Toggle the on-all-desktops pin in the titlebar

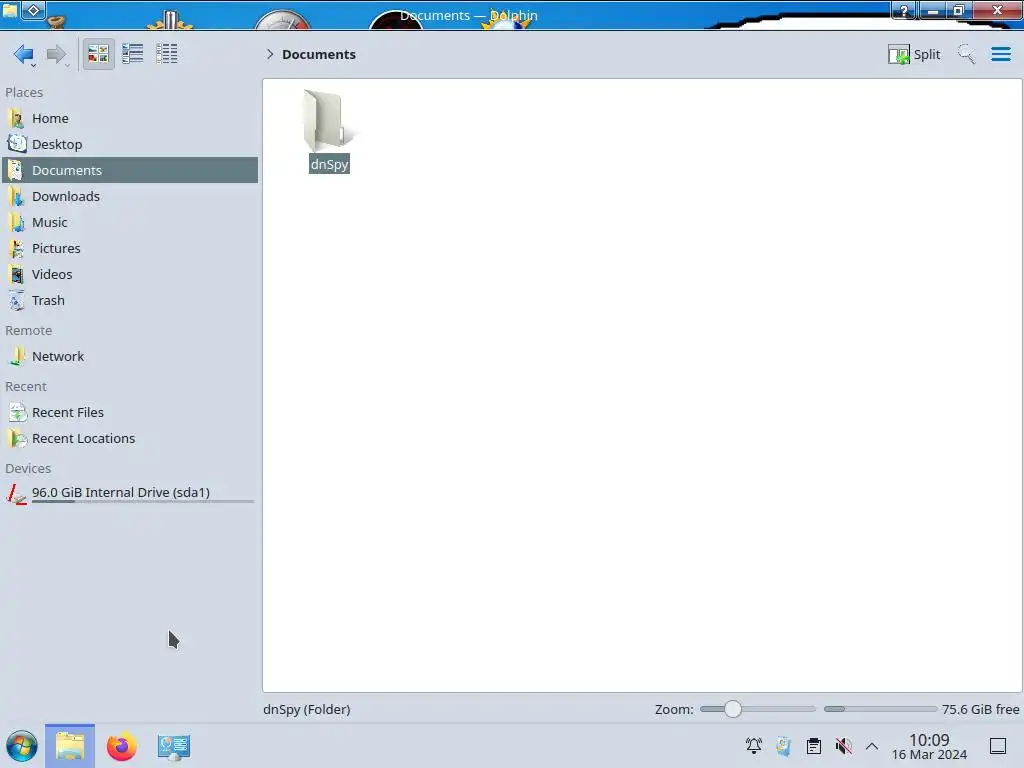point(34,10)
